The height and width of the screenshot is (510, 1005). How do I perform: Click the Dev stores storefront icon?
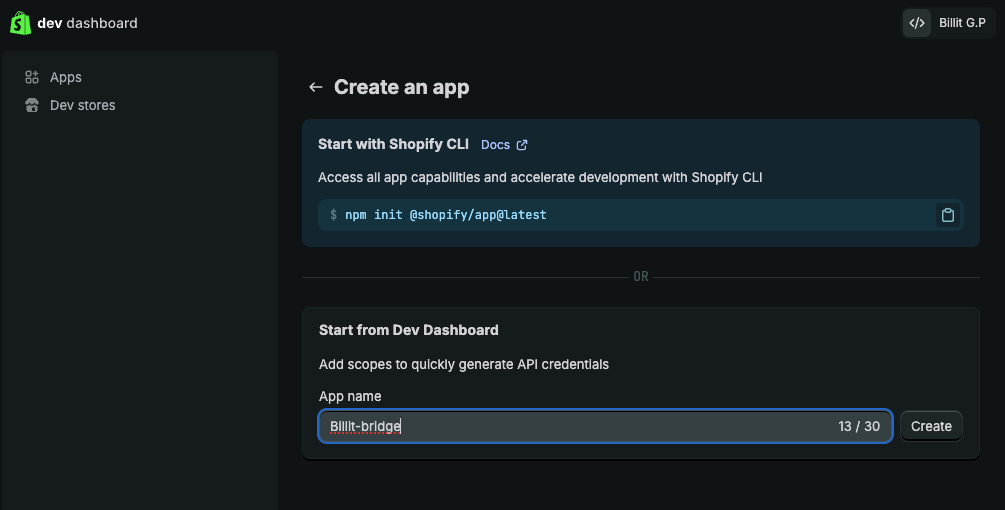click(x=32, y=105)
